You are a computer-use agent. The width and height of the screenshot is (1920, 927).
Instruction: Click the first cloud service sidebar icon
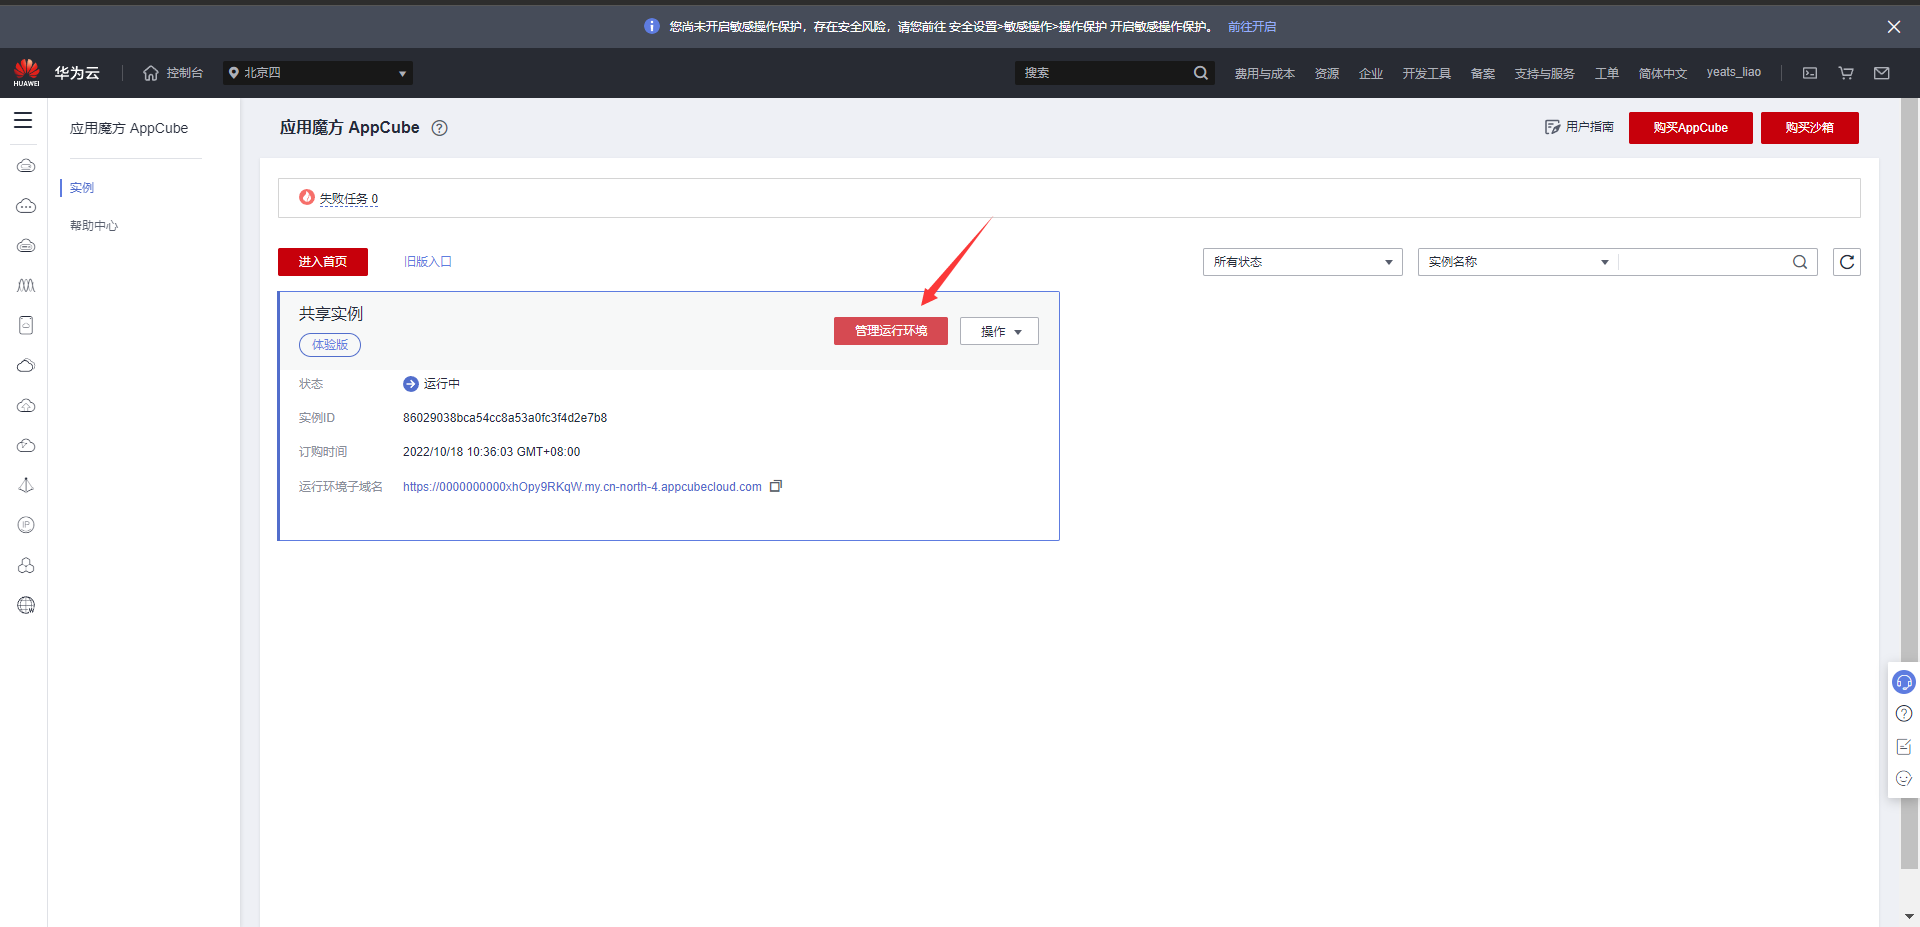(26, 166)
